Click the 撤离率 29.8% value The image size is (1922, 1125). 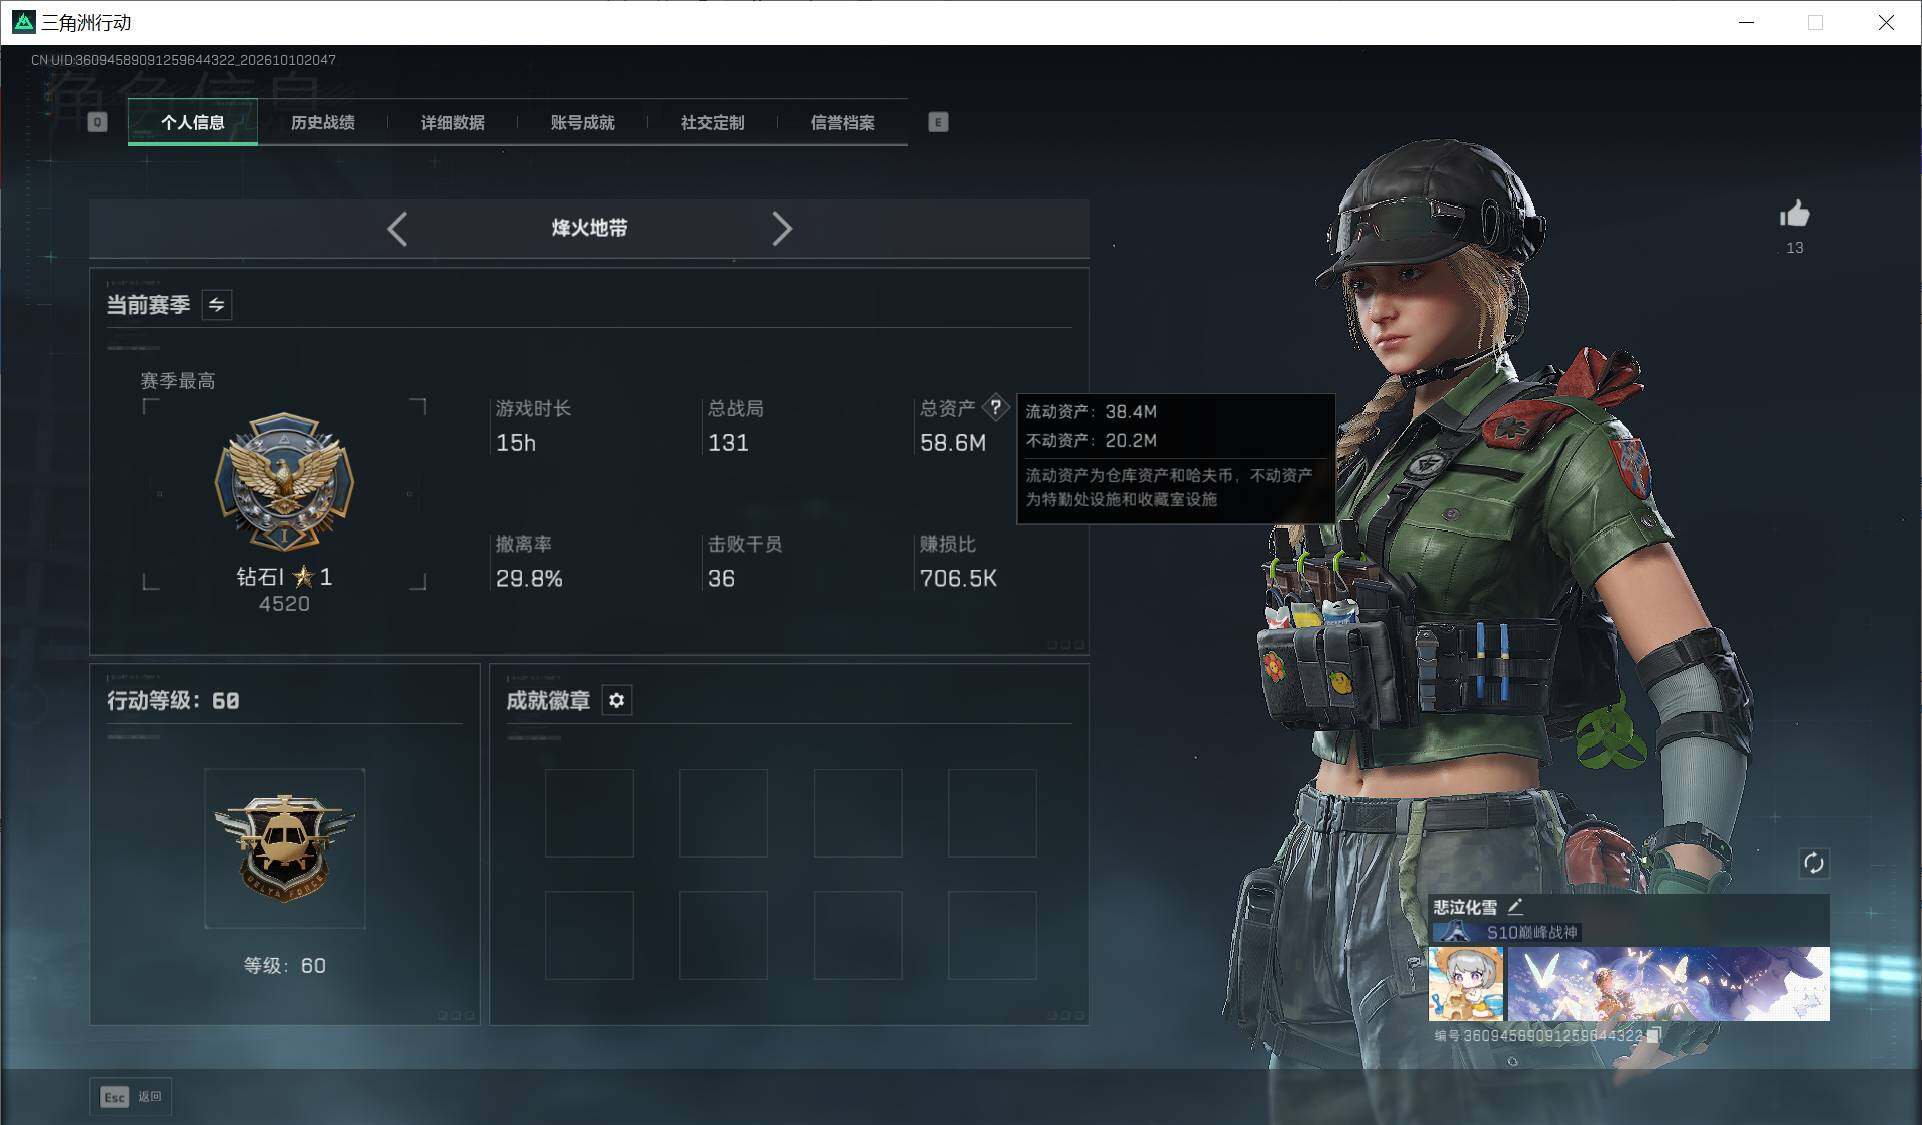click(x=529, y=579)
